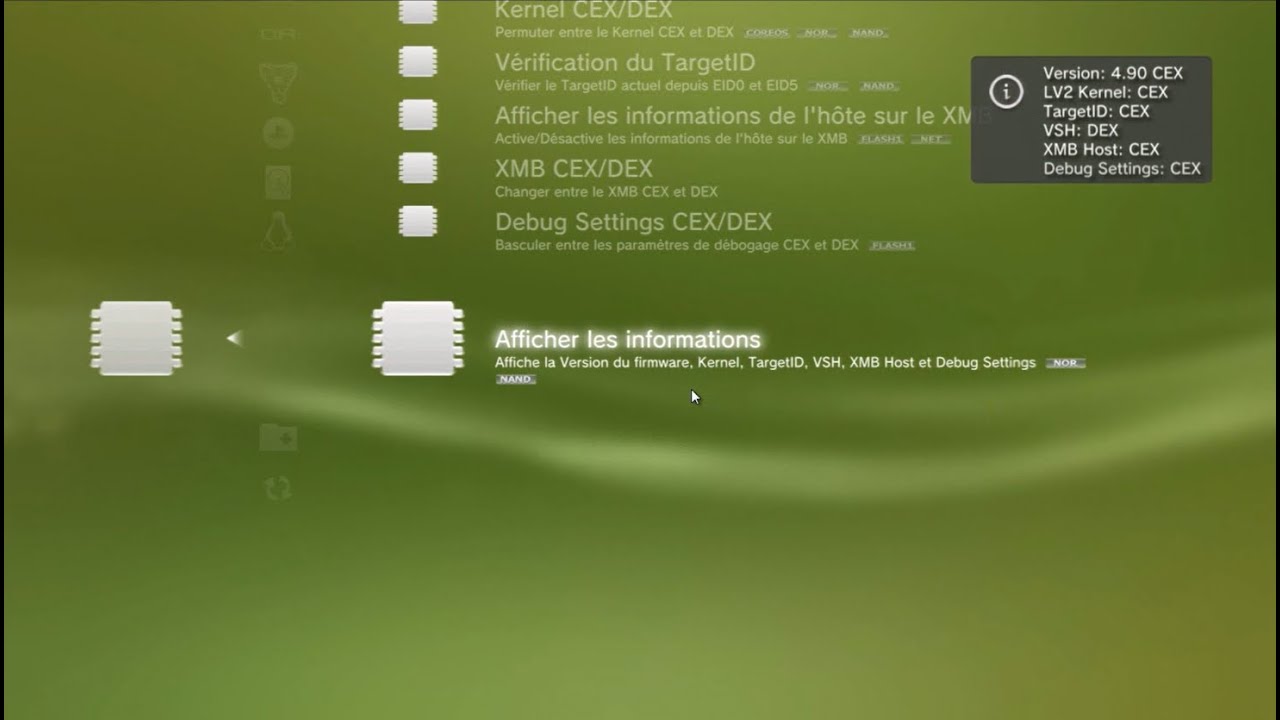Click the info circle icon in the notification
1280x720 pixels.
(1006, 92)
